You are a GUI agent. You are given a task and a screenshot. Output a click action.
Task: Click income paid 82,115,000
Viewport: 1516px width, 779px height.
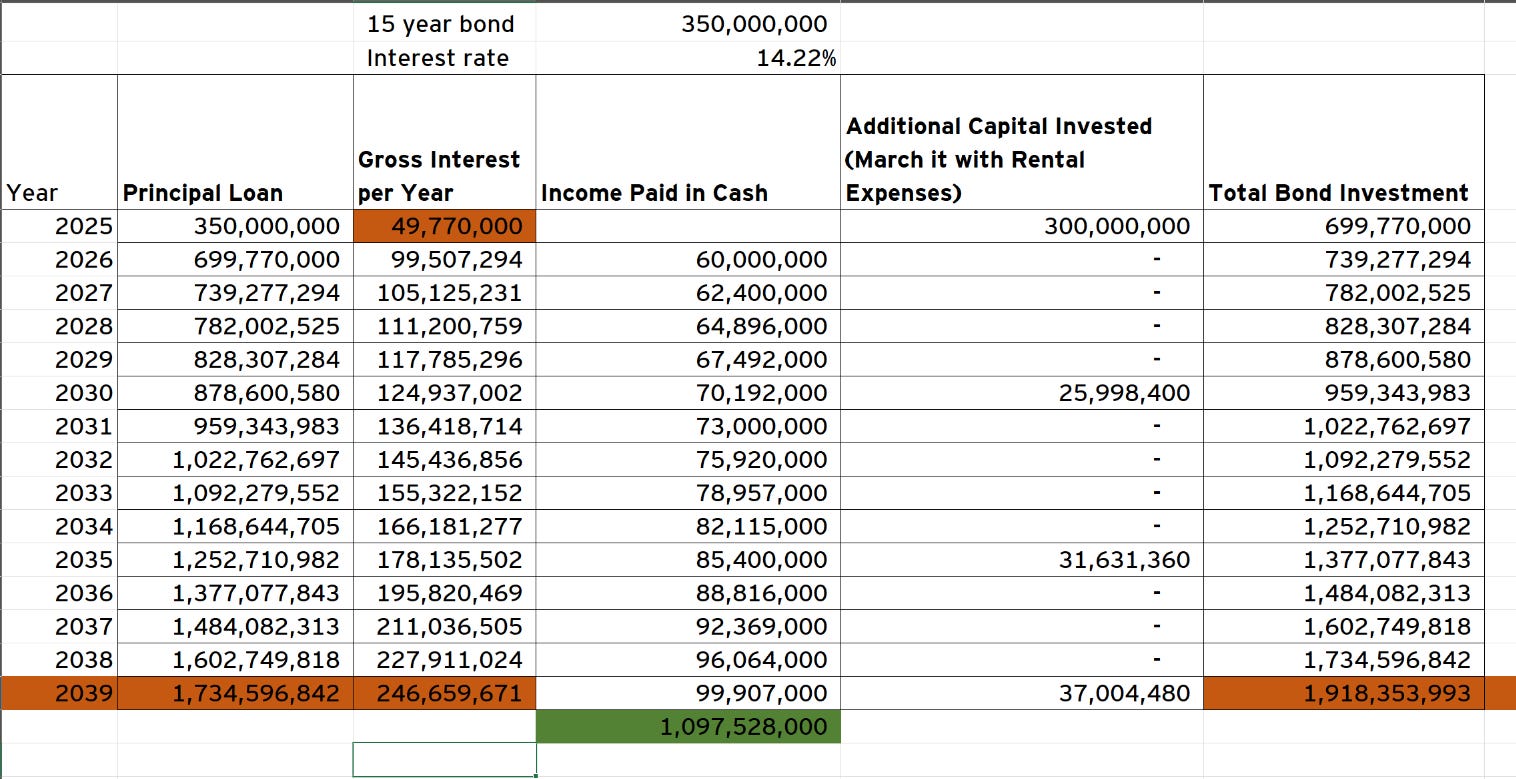(688, 527)
